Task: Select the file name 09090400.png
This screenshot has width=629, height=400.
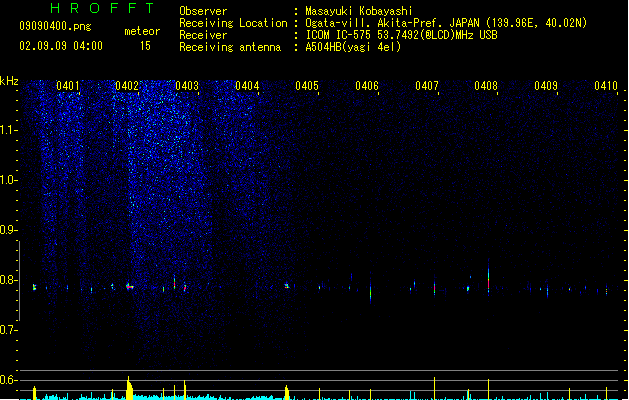Action: (x=55, y=26)
